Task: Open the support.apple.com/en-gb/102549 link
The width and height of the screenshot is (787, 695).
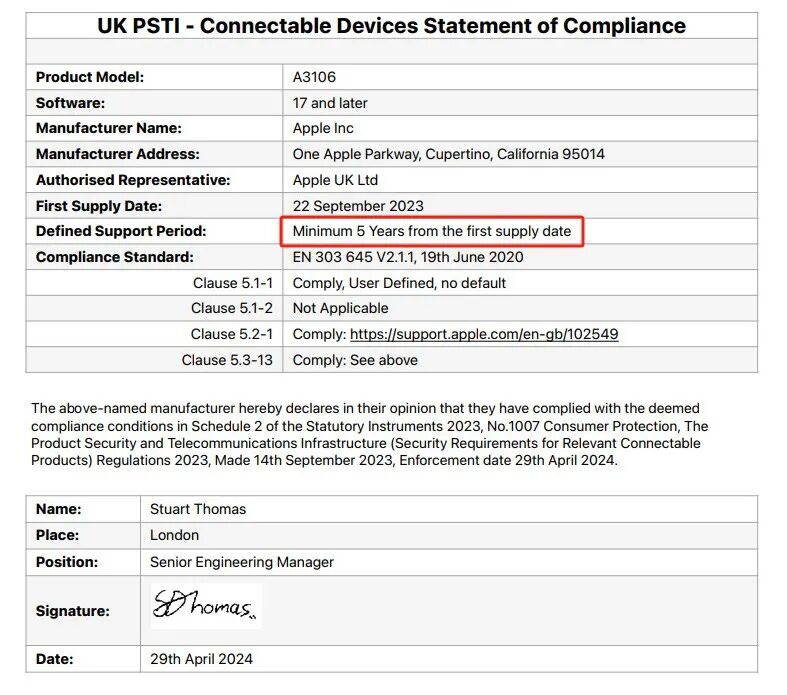Action: click(483, 334)
